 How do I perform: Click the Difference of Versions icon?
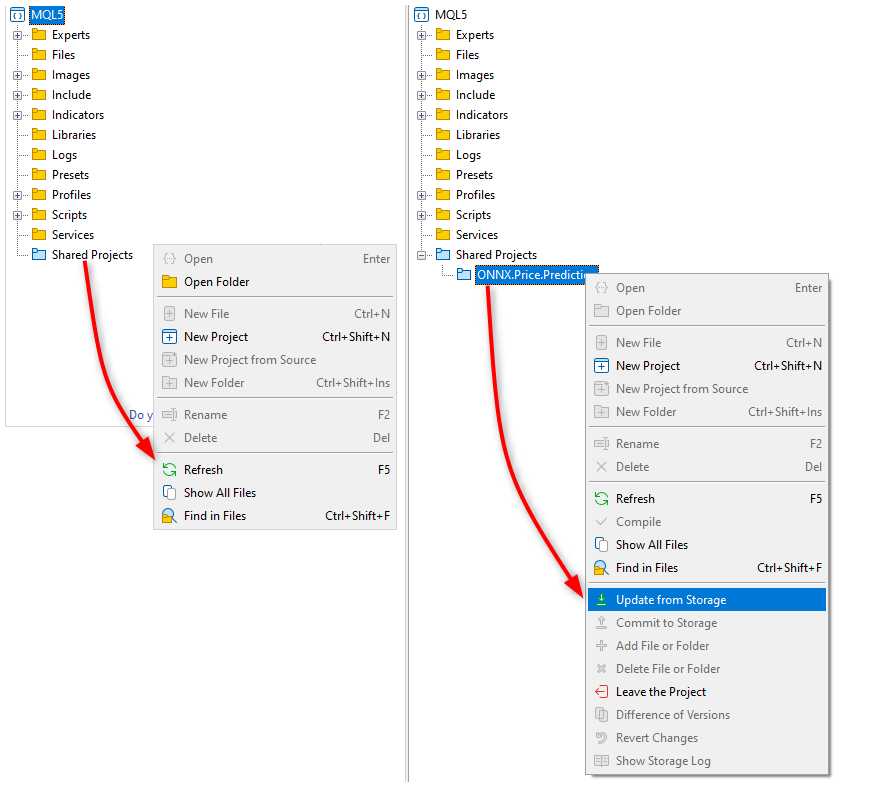coord(601,715)
